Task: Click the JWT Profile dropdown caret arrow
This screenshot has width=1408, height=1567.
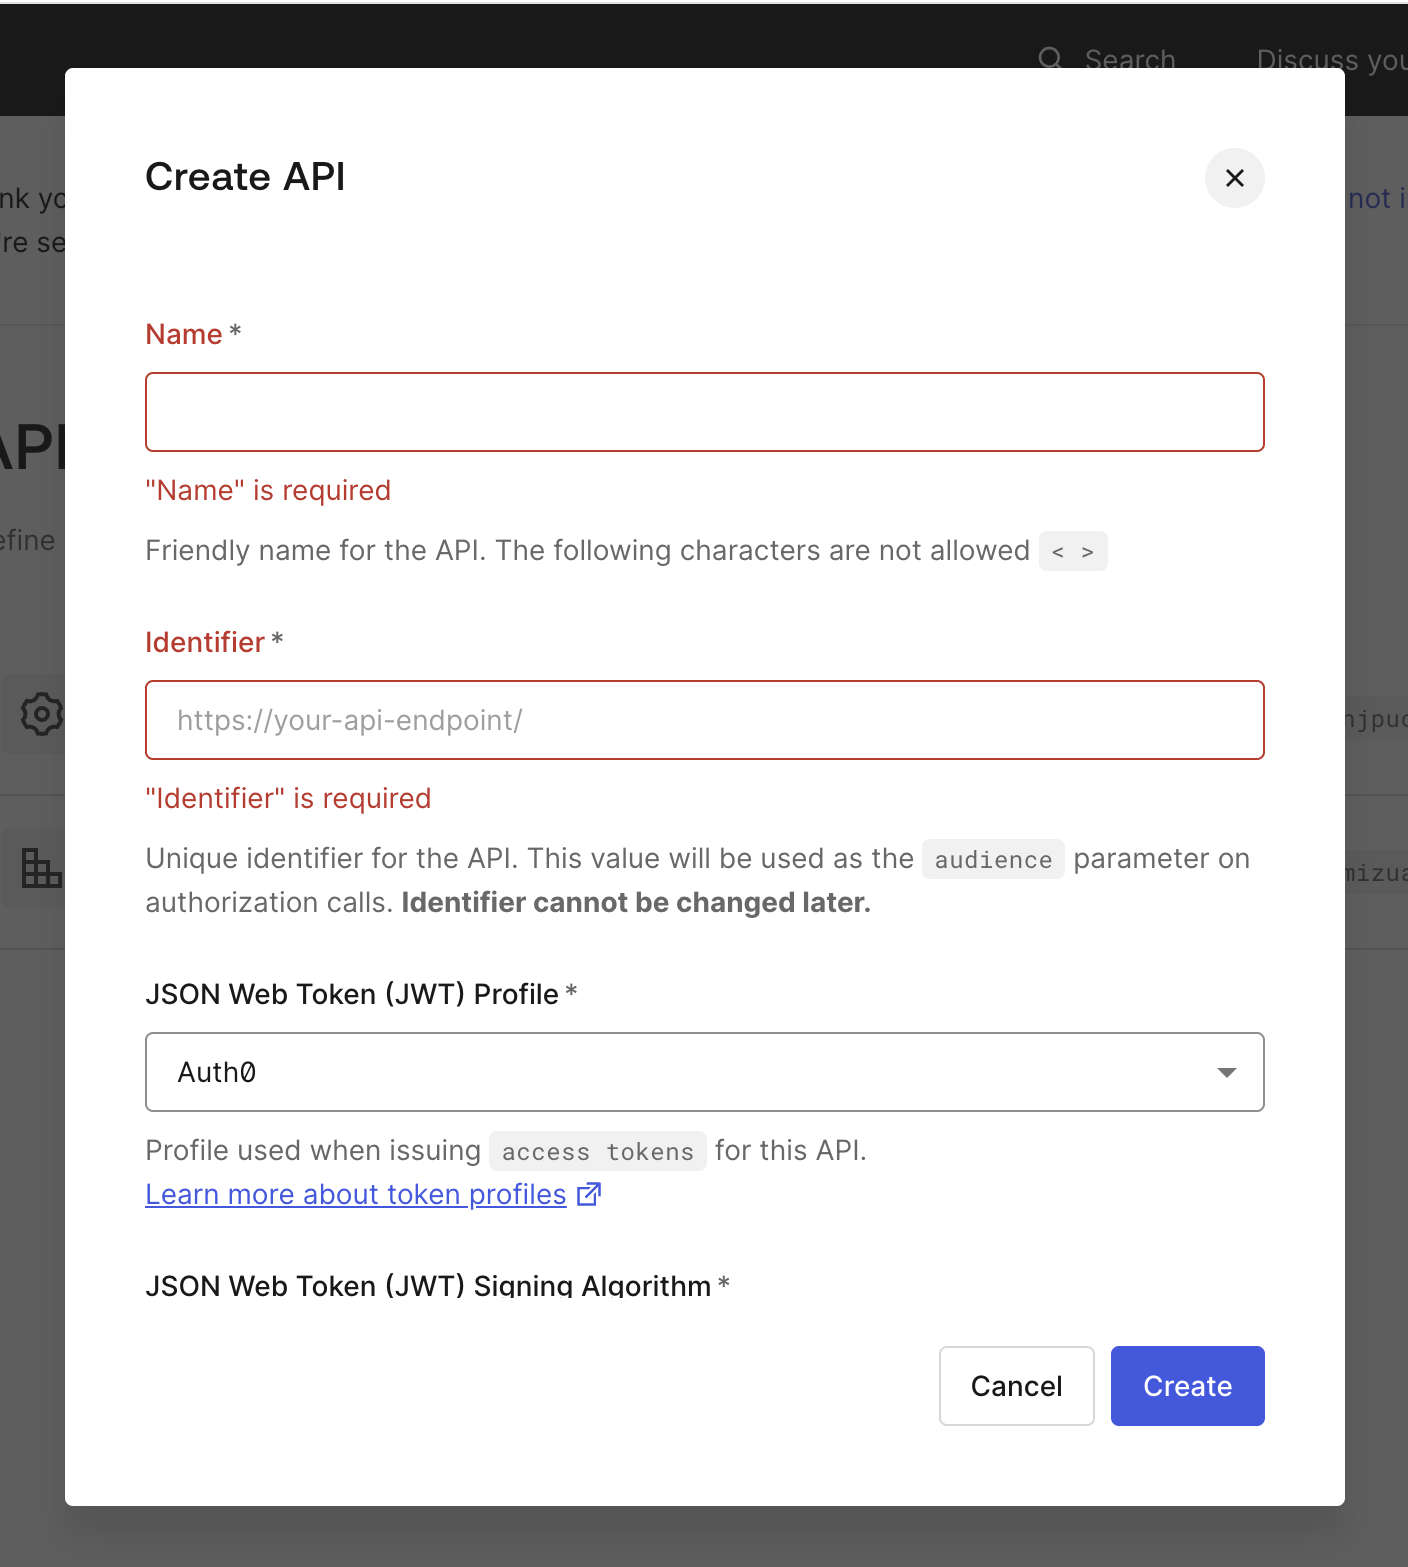Action: [x=1226, y=1072]
